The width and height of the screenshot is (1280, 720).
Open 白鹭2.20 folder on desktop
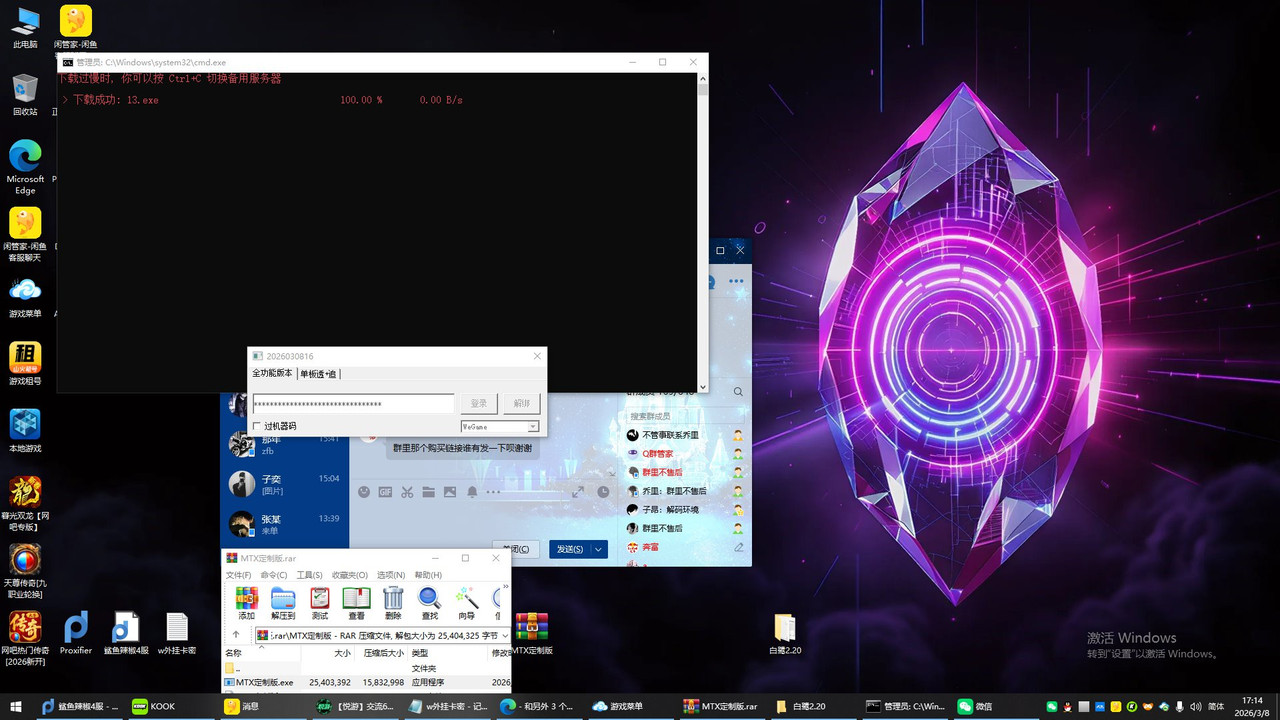coord(785,634)
